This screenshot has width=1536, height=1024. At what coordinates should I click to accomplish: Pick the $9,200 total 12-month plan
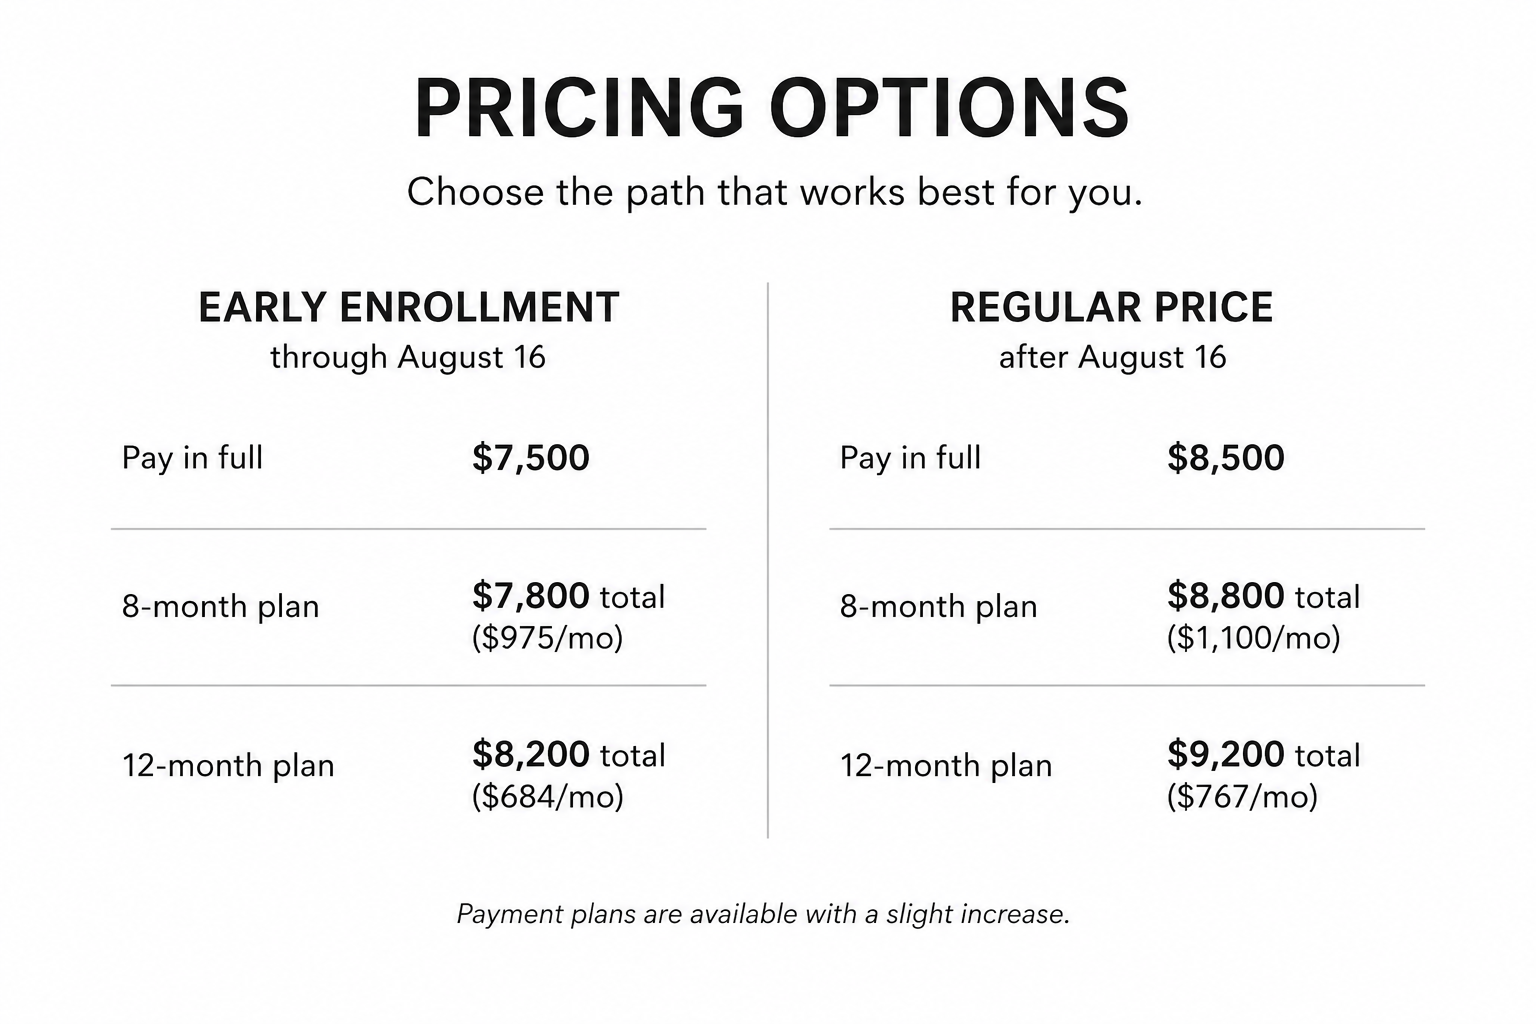[x=1264, y=755]
